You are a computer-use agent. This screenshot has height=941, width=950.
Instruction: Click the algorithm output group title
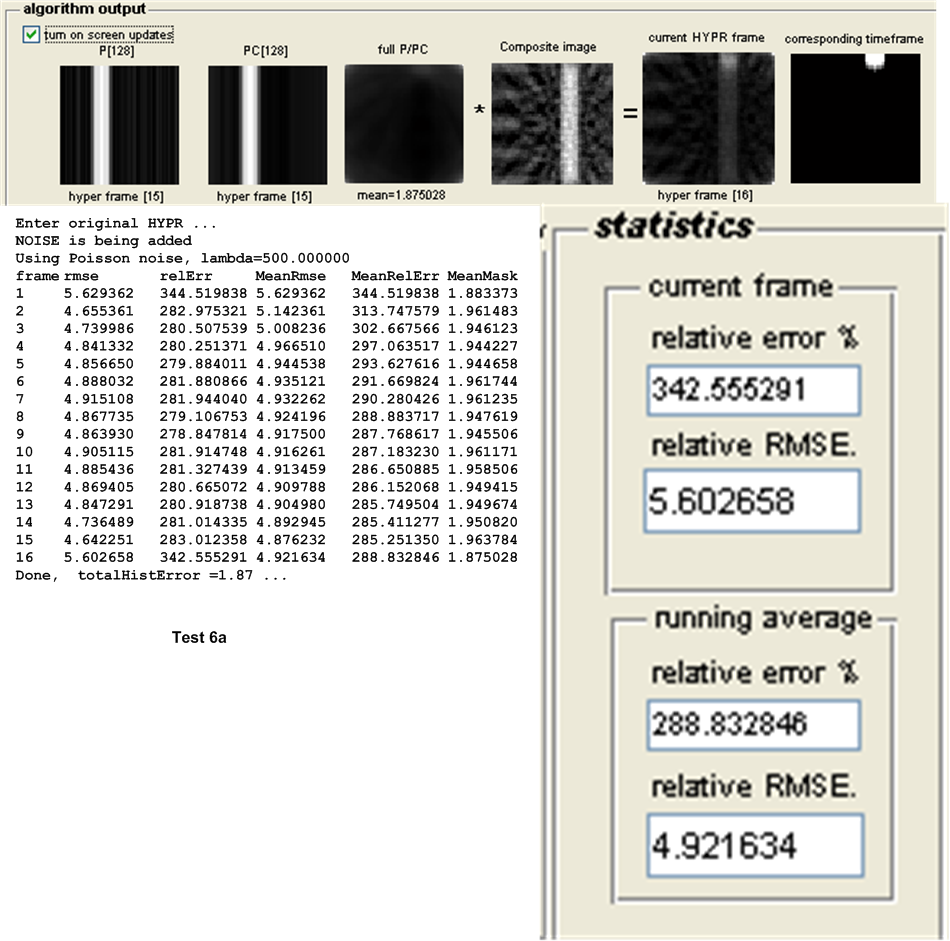84,9
